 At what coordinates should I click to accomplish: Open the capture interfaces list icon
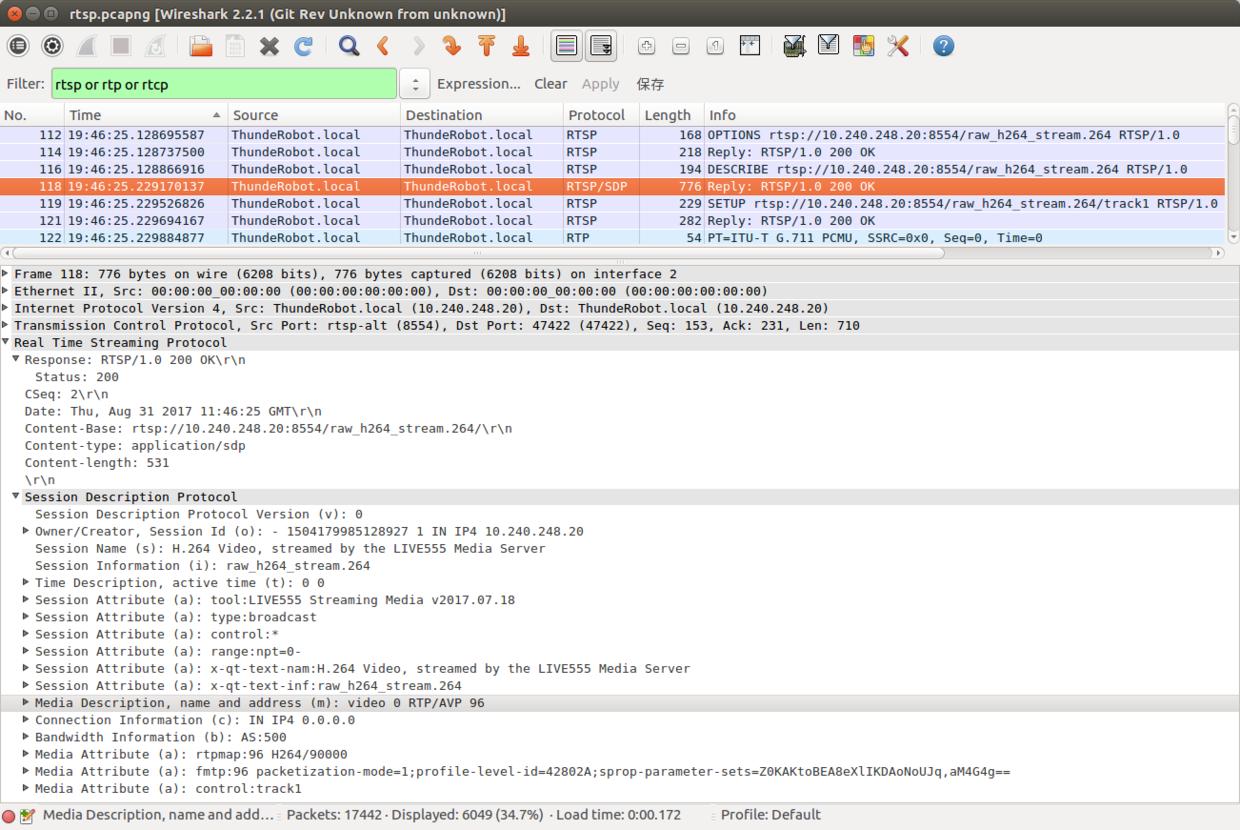(x=18, y=46)
